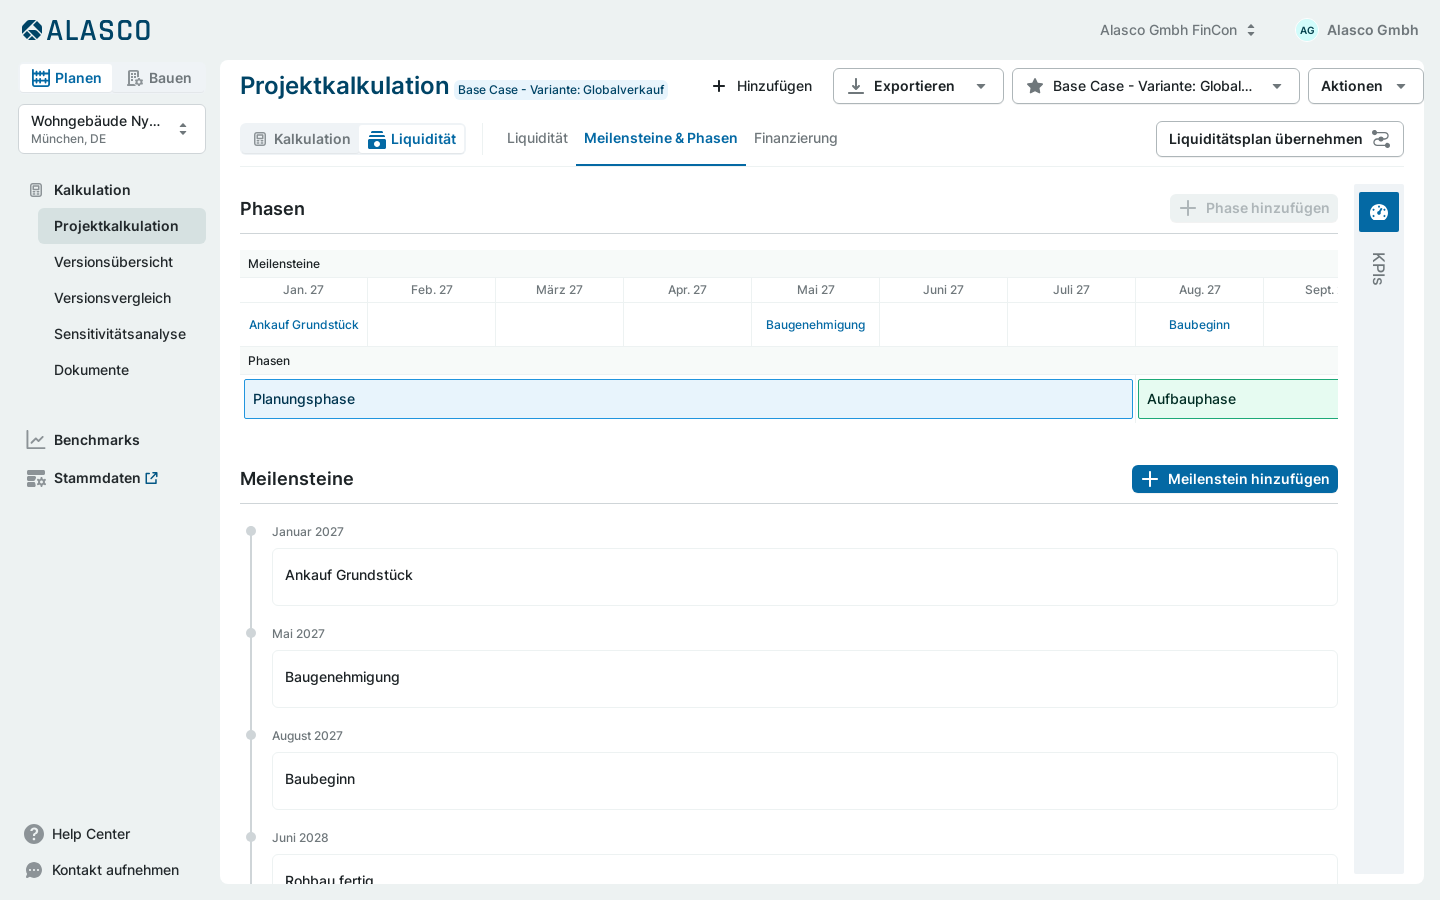Screen dimensions: 1440x900
Task: Open the Ankauf Grundstück milestone card
Action: pyautogui.click(x=805, y=577)
